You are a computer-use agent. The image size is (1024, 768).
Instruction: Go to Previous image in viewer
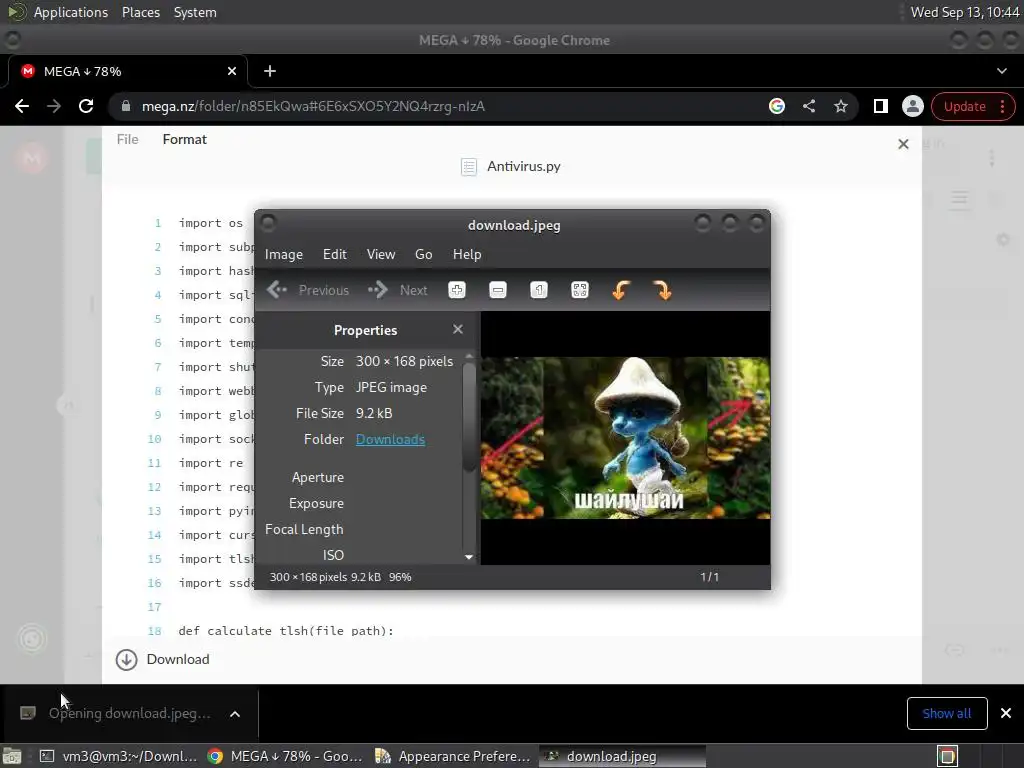[308, 290]
